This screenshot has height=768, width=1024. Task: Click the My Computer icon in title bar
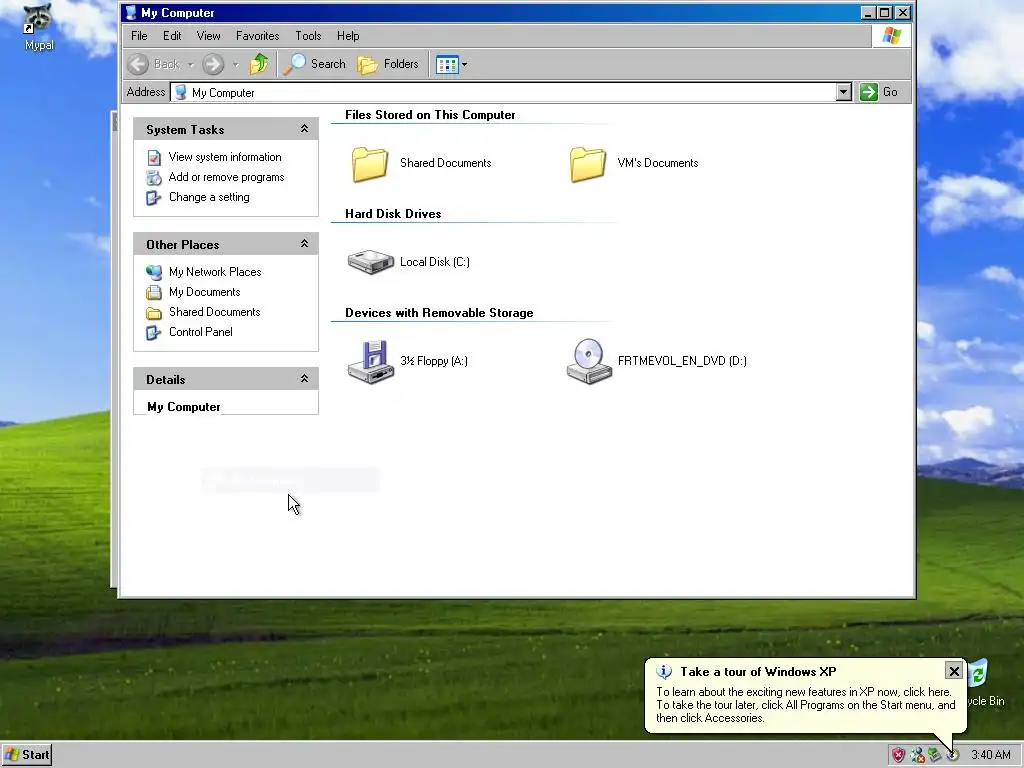tap(131, 12)
